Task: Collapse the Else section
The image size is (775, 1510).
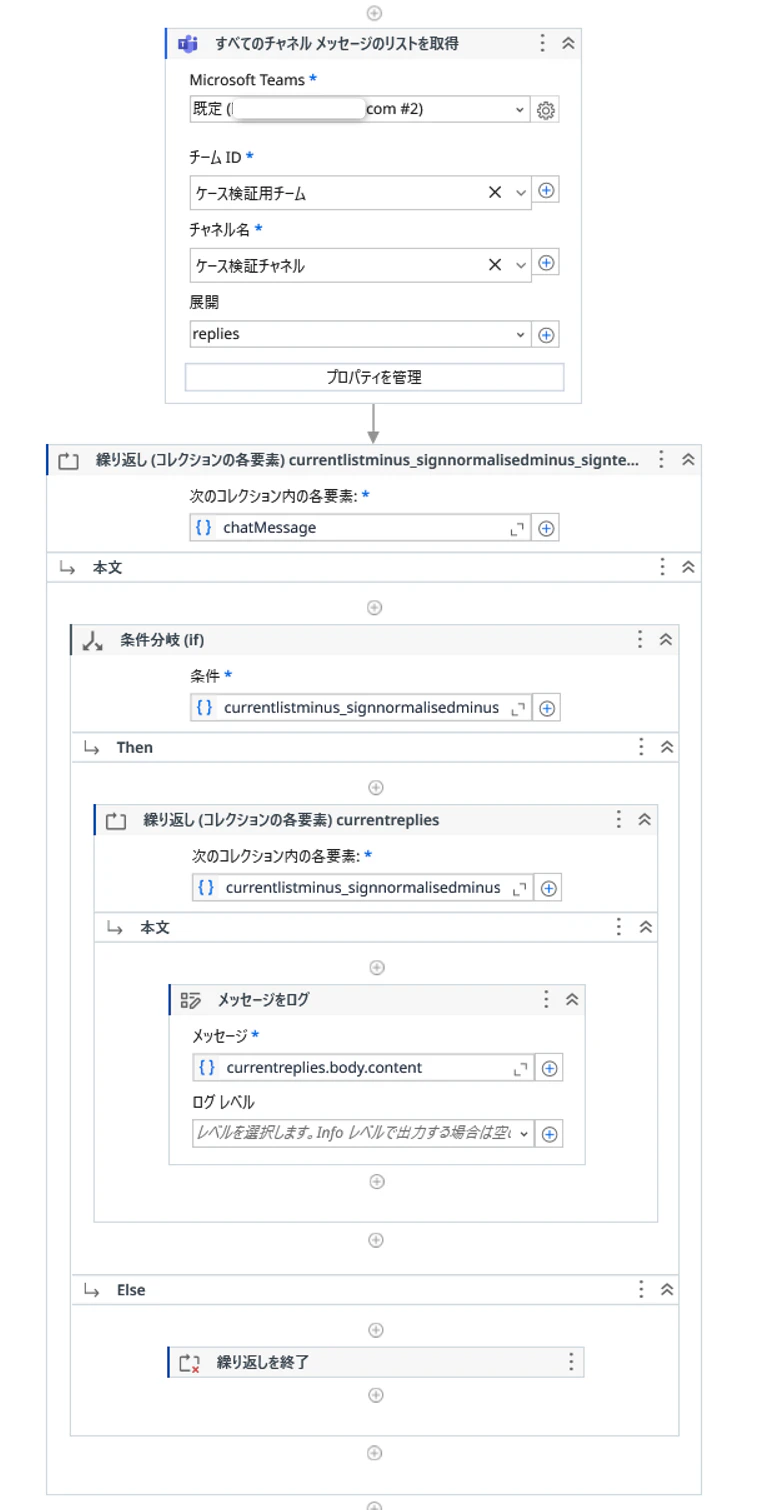Action: (666, 1290)
